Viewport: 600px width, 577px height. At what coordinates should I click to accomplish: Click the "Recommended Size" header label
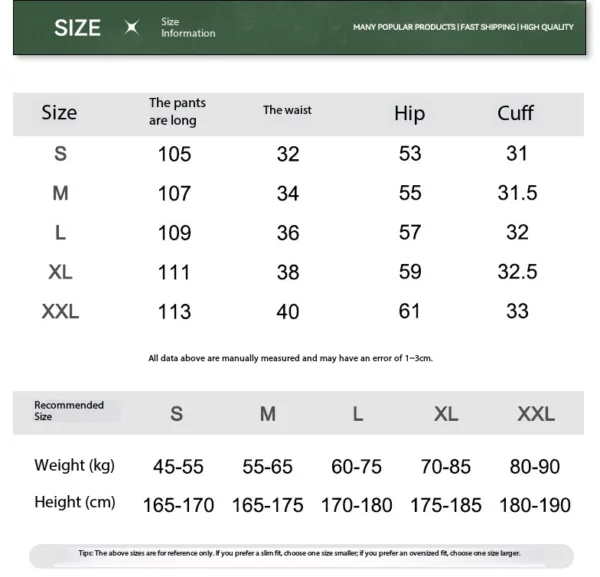(x=69, y=411)
